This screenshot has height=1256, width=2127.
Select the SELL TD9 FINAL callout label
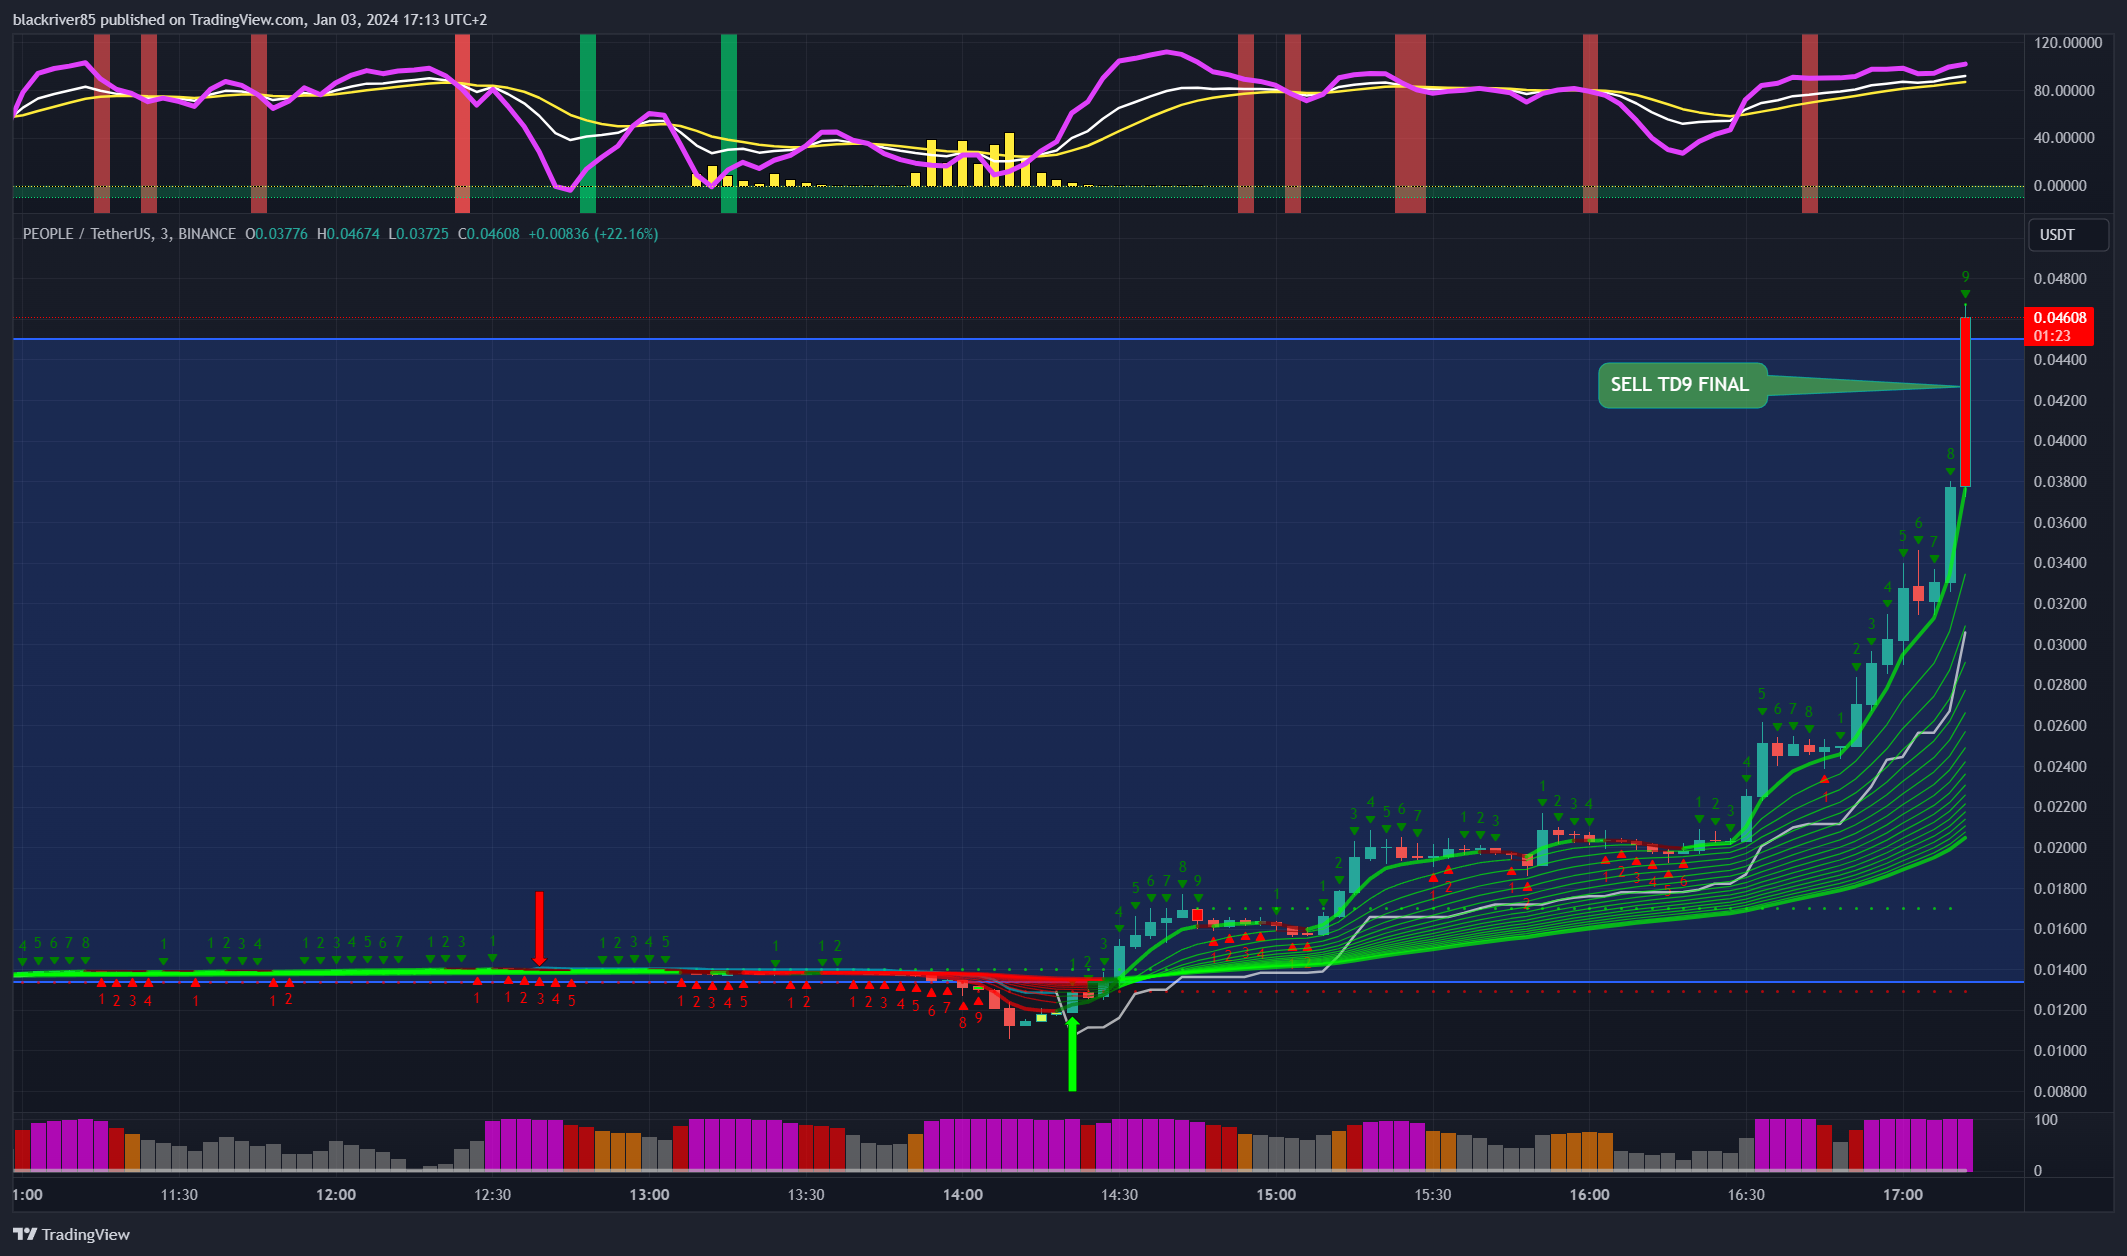(x=1682, y=385)
